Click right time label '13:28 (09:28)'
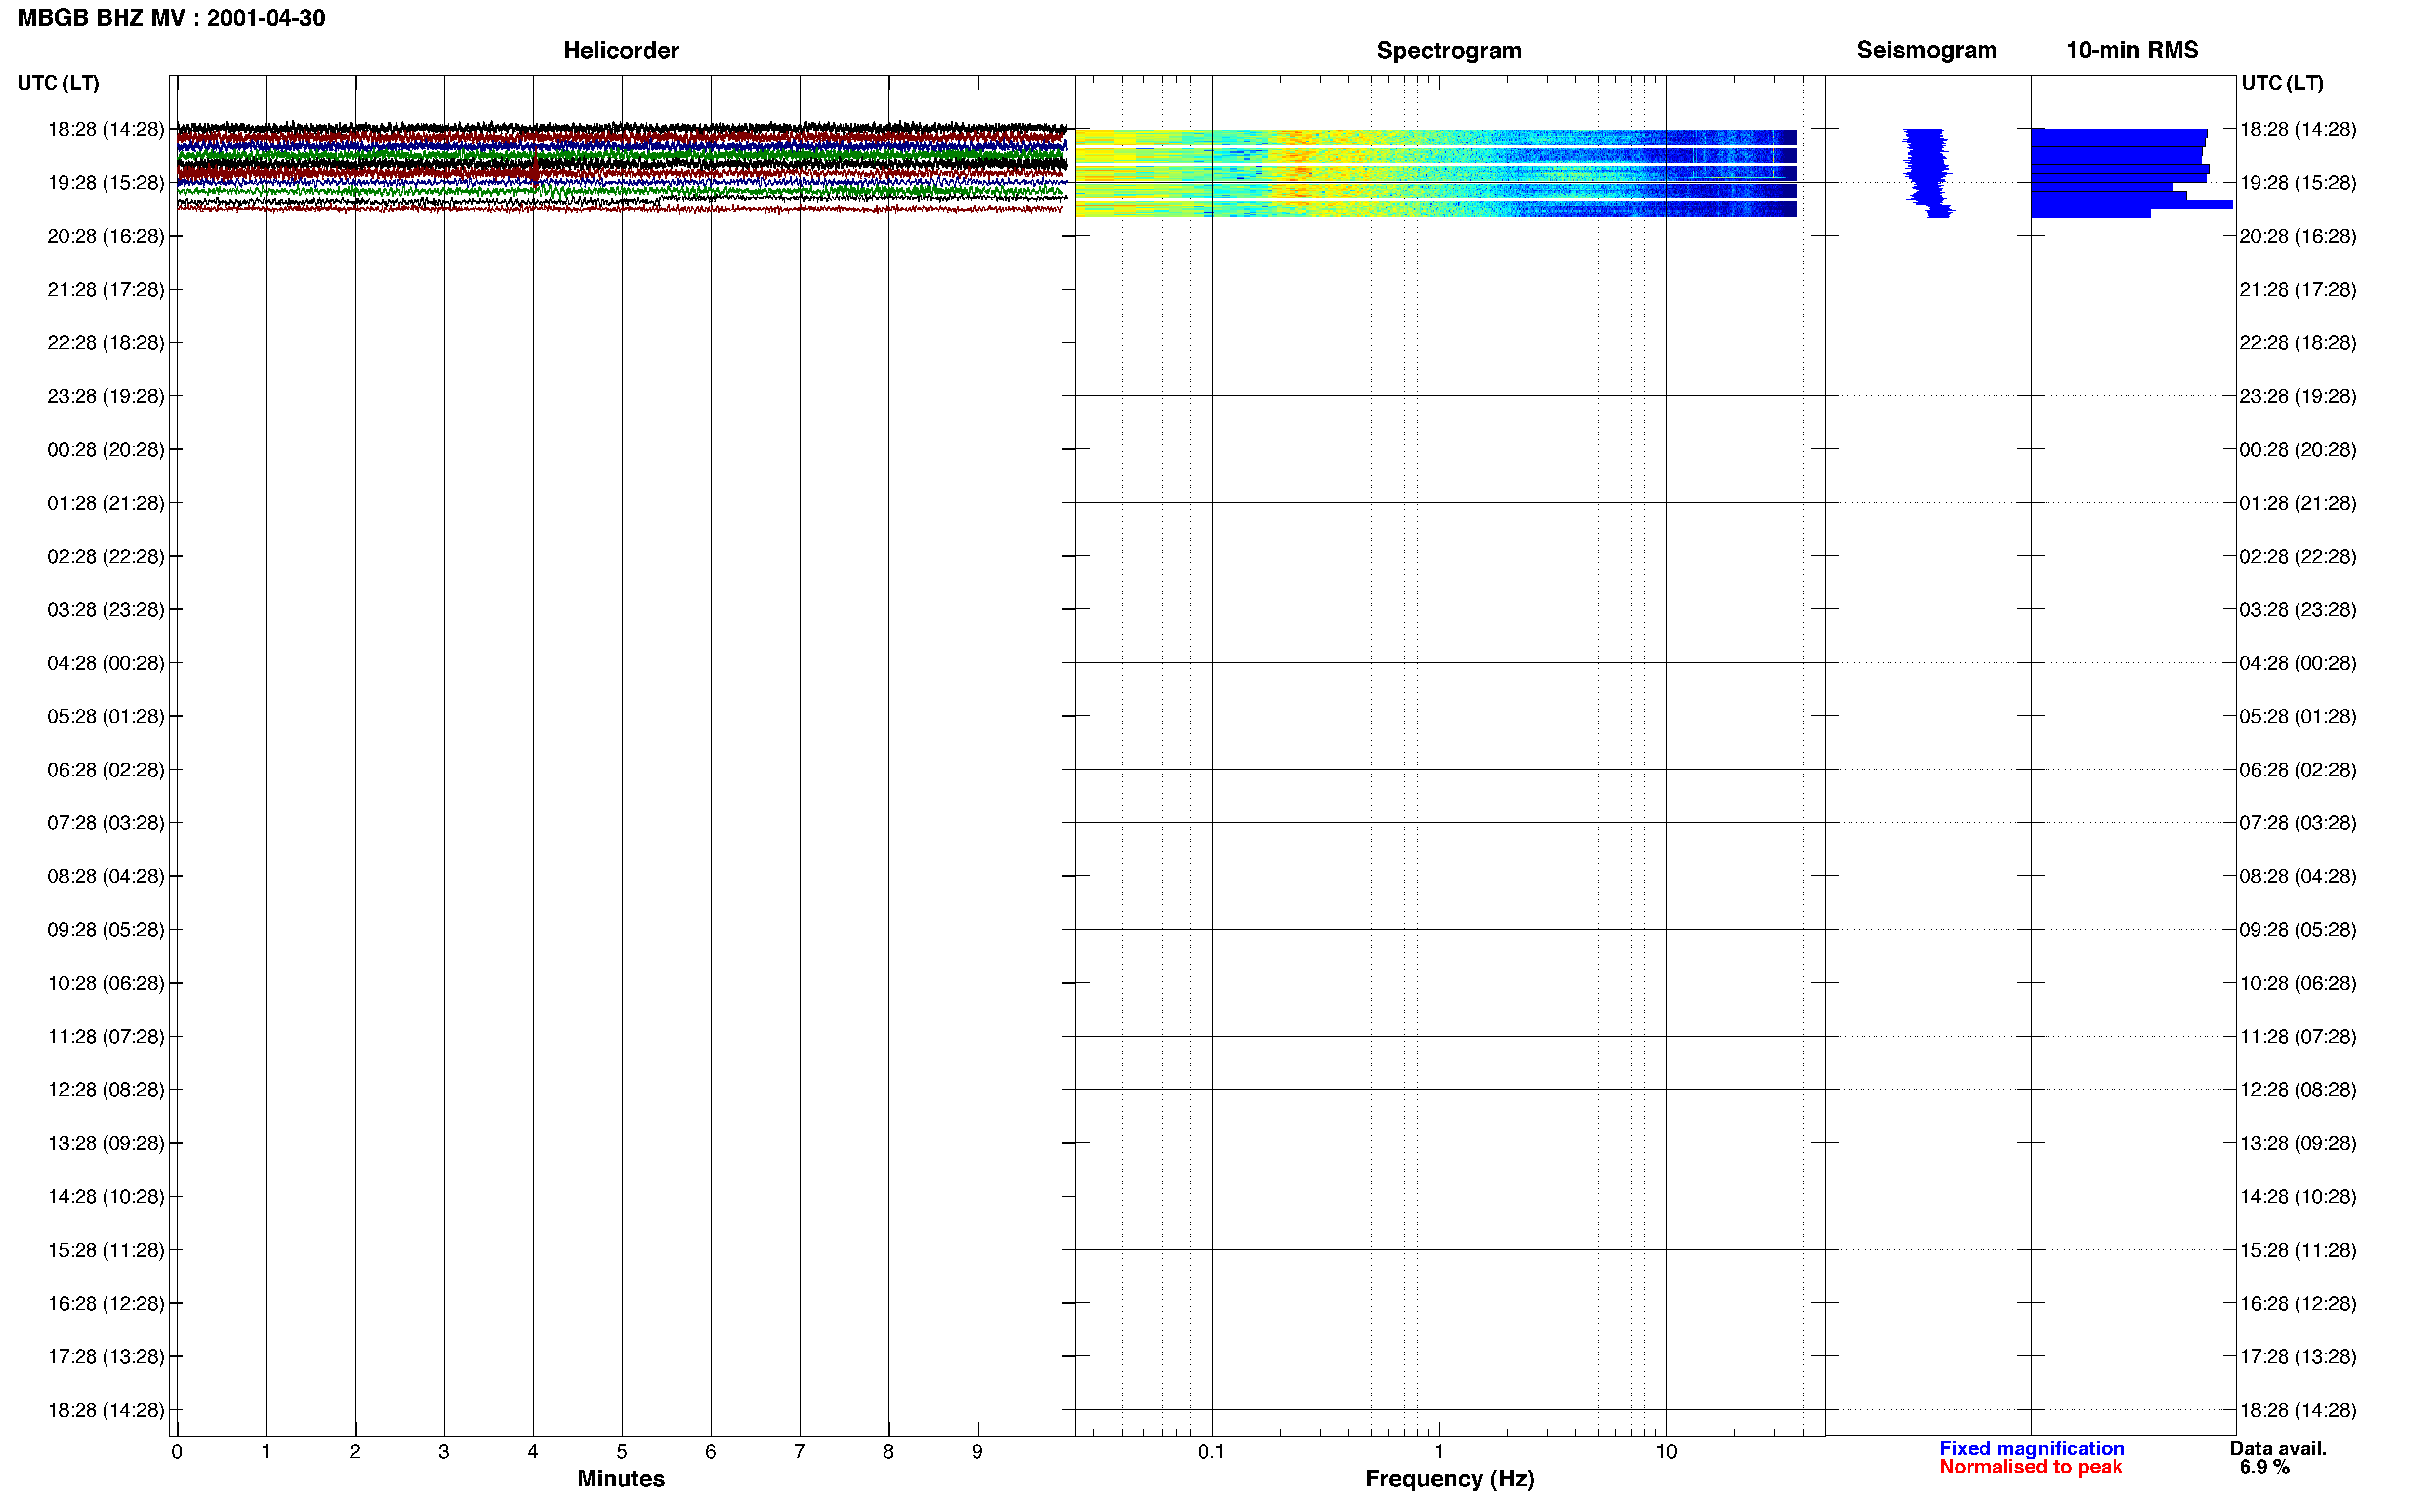 coord(2298,1143)
